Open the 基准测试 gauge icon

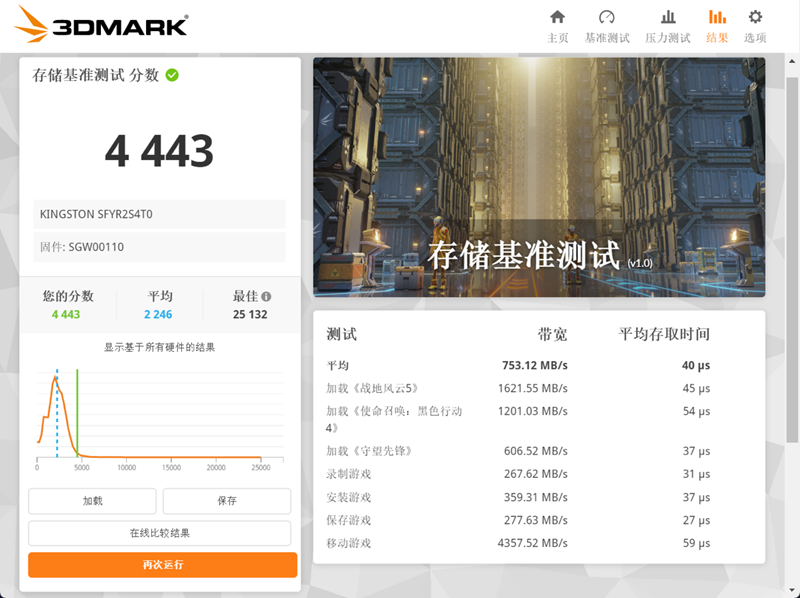tap(607, 17)
